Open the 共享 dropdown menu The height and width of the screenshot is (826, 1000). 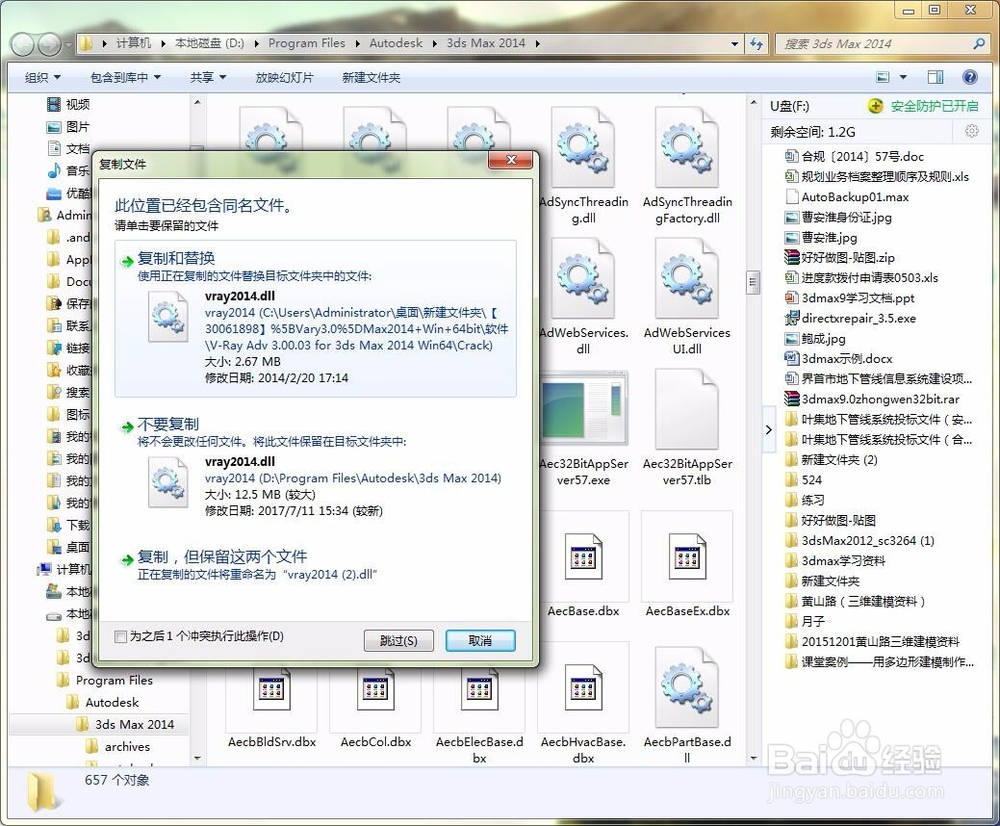point(208,77)
